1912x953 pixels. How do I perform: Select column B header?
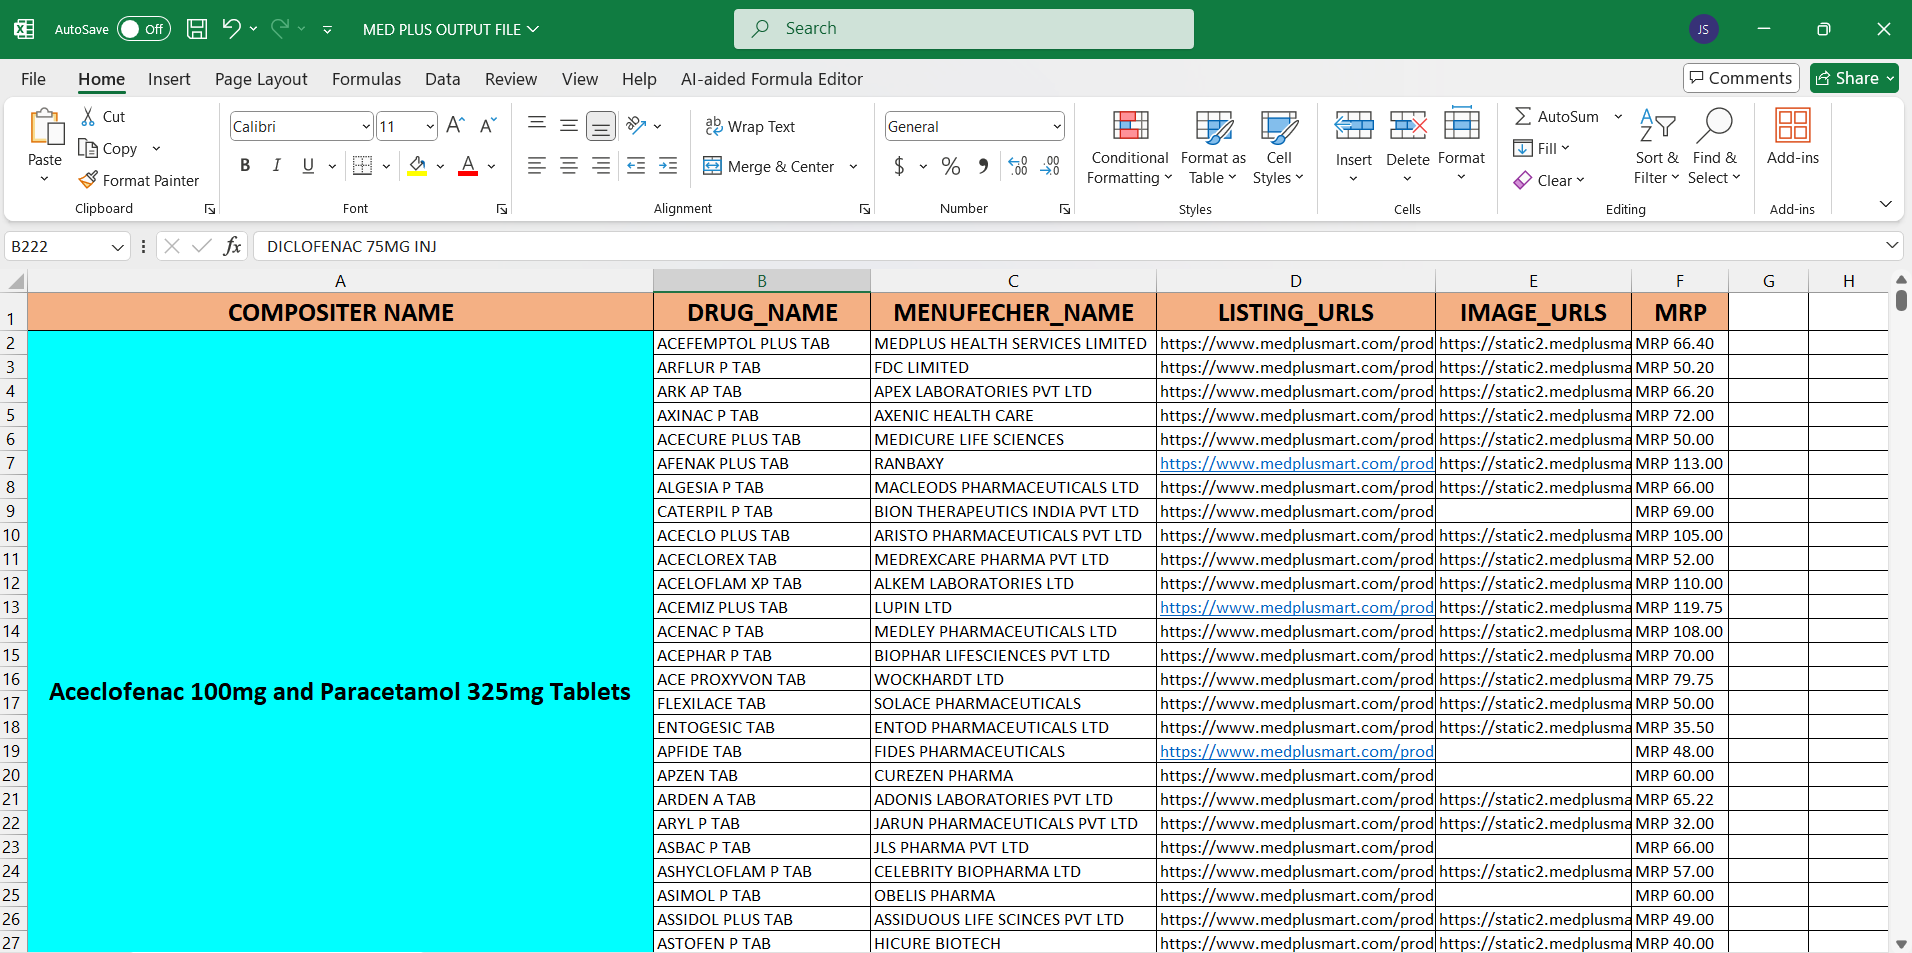coord(762,281)
